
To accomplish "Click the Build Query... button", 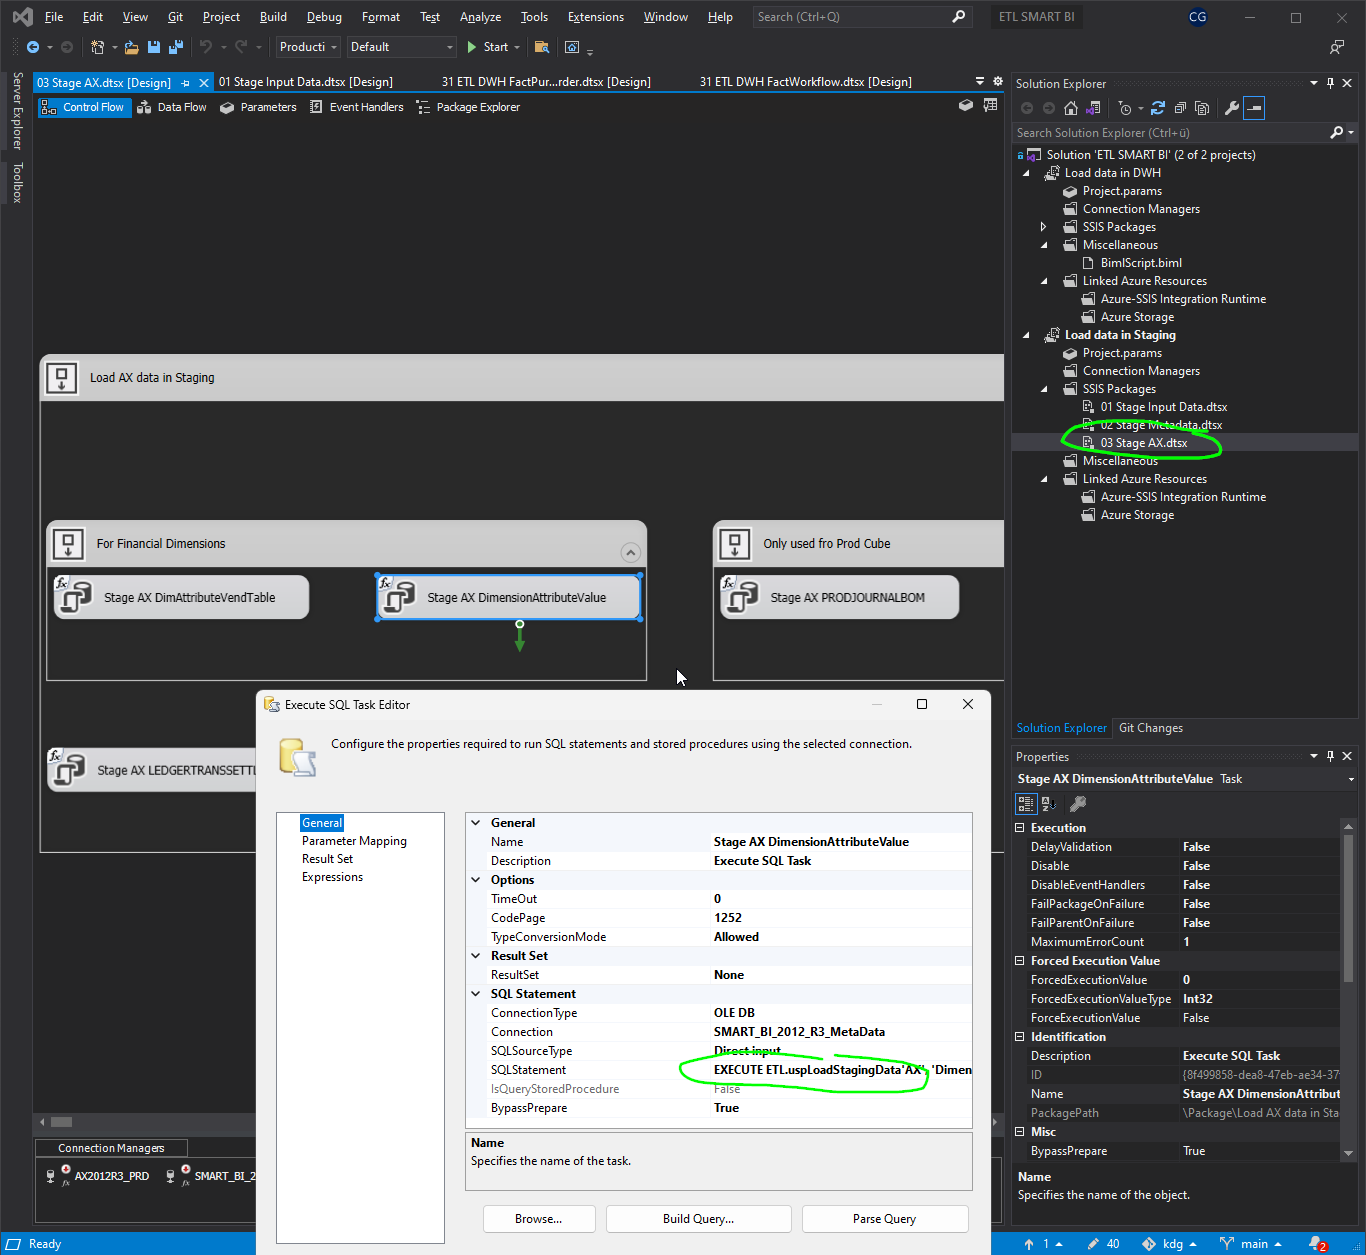I will click(698, 1219).
